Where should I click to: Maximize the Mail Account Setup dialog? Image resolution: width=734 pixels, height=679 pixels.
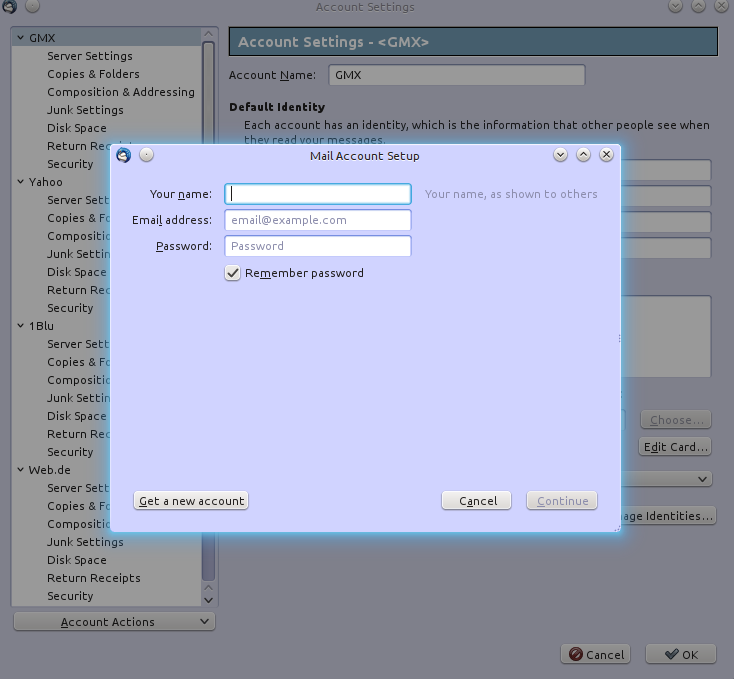(x=583, y=155)
